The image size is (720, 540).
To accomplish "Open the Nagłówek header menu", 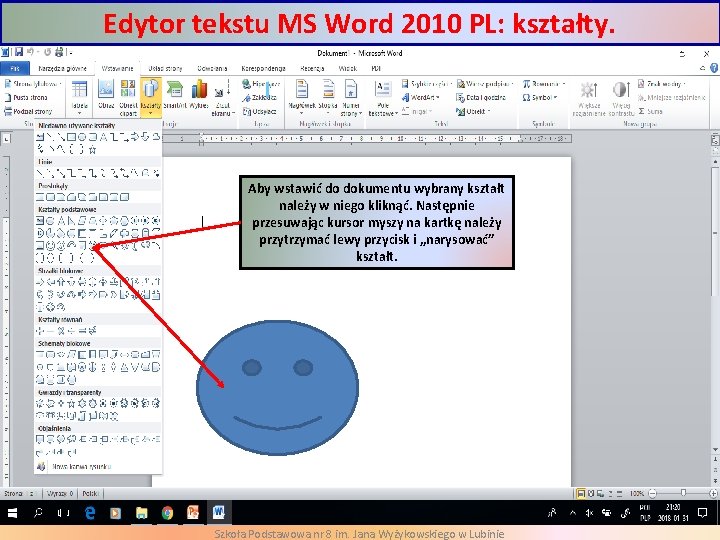I will point(301,96).
